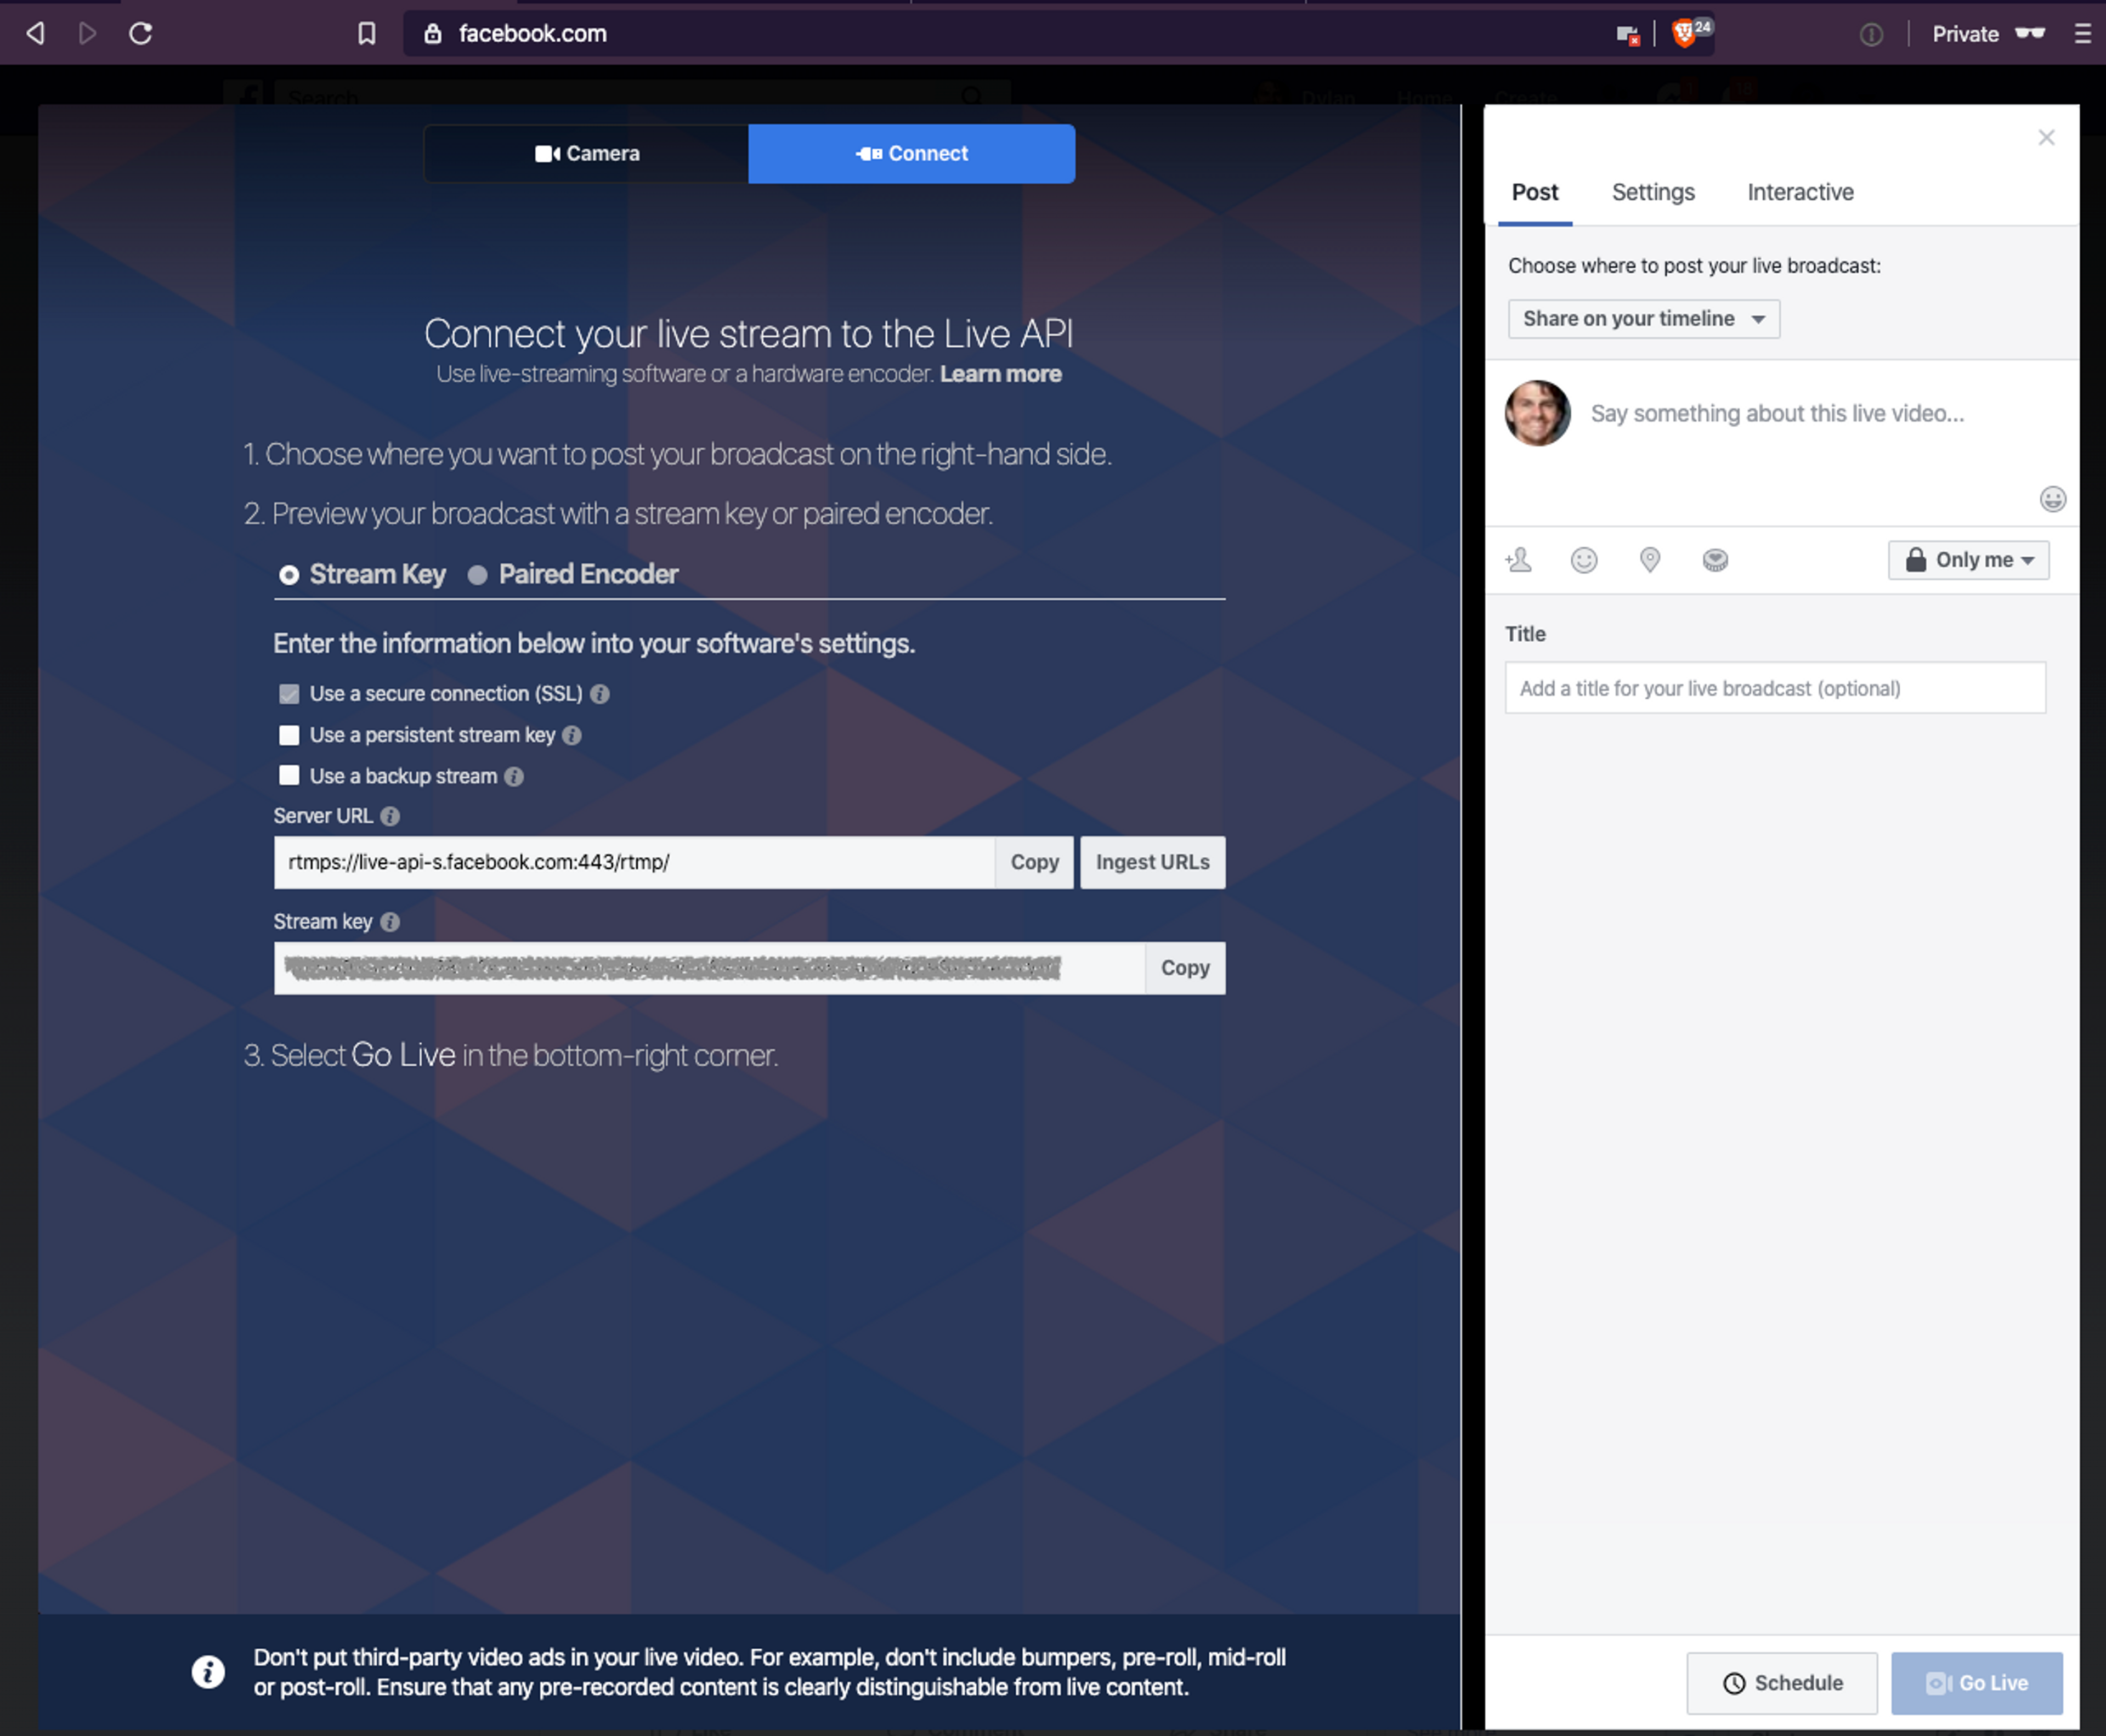Click info icon beside Stream key label
Screen dimensions: 2106x1736
coord(390,922)
